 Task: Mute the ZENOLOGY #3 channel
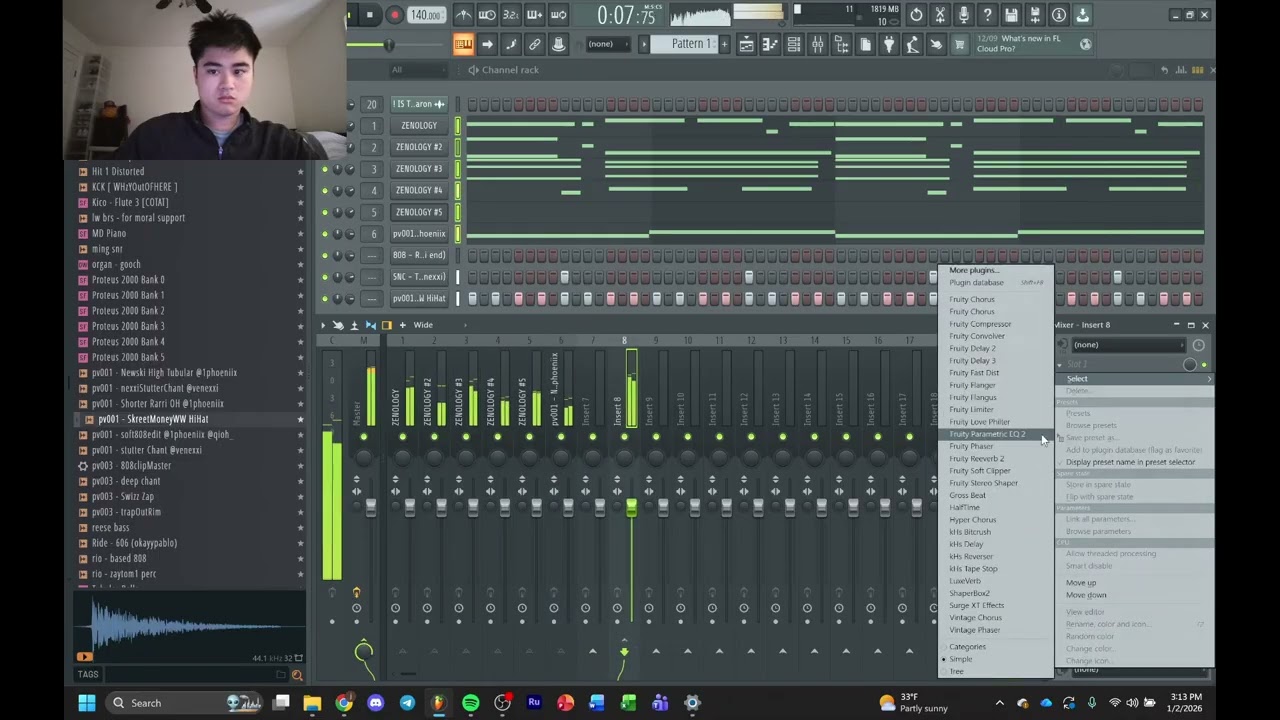(x=324, y=169)
